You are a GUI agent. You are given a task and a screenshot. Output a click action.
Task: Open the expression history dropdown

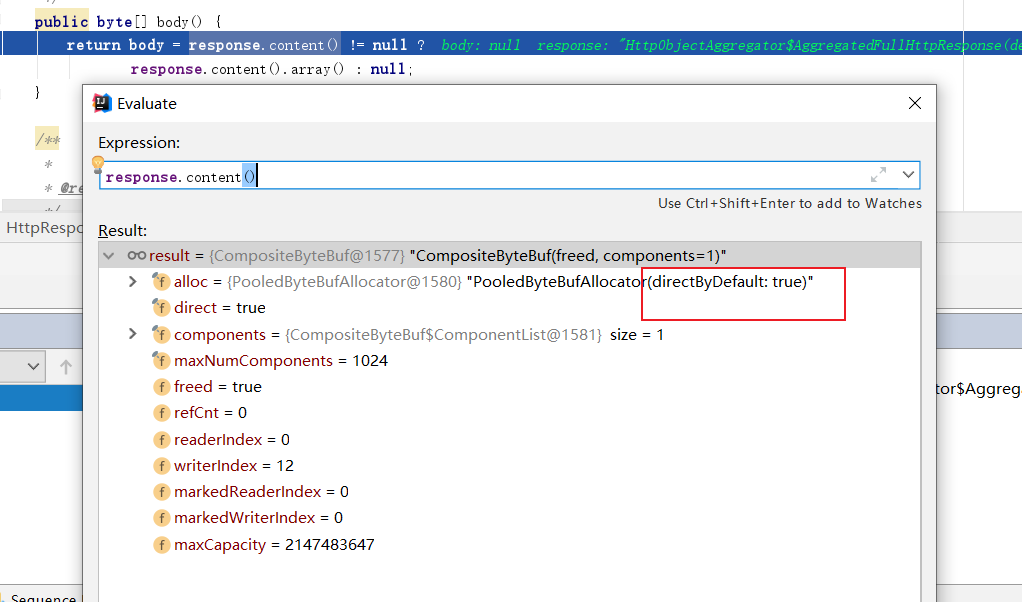[x=908, y=175]
